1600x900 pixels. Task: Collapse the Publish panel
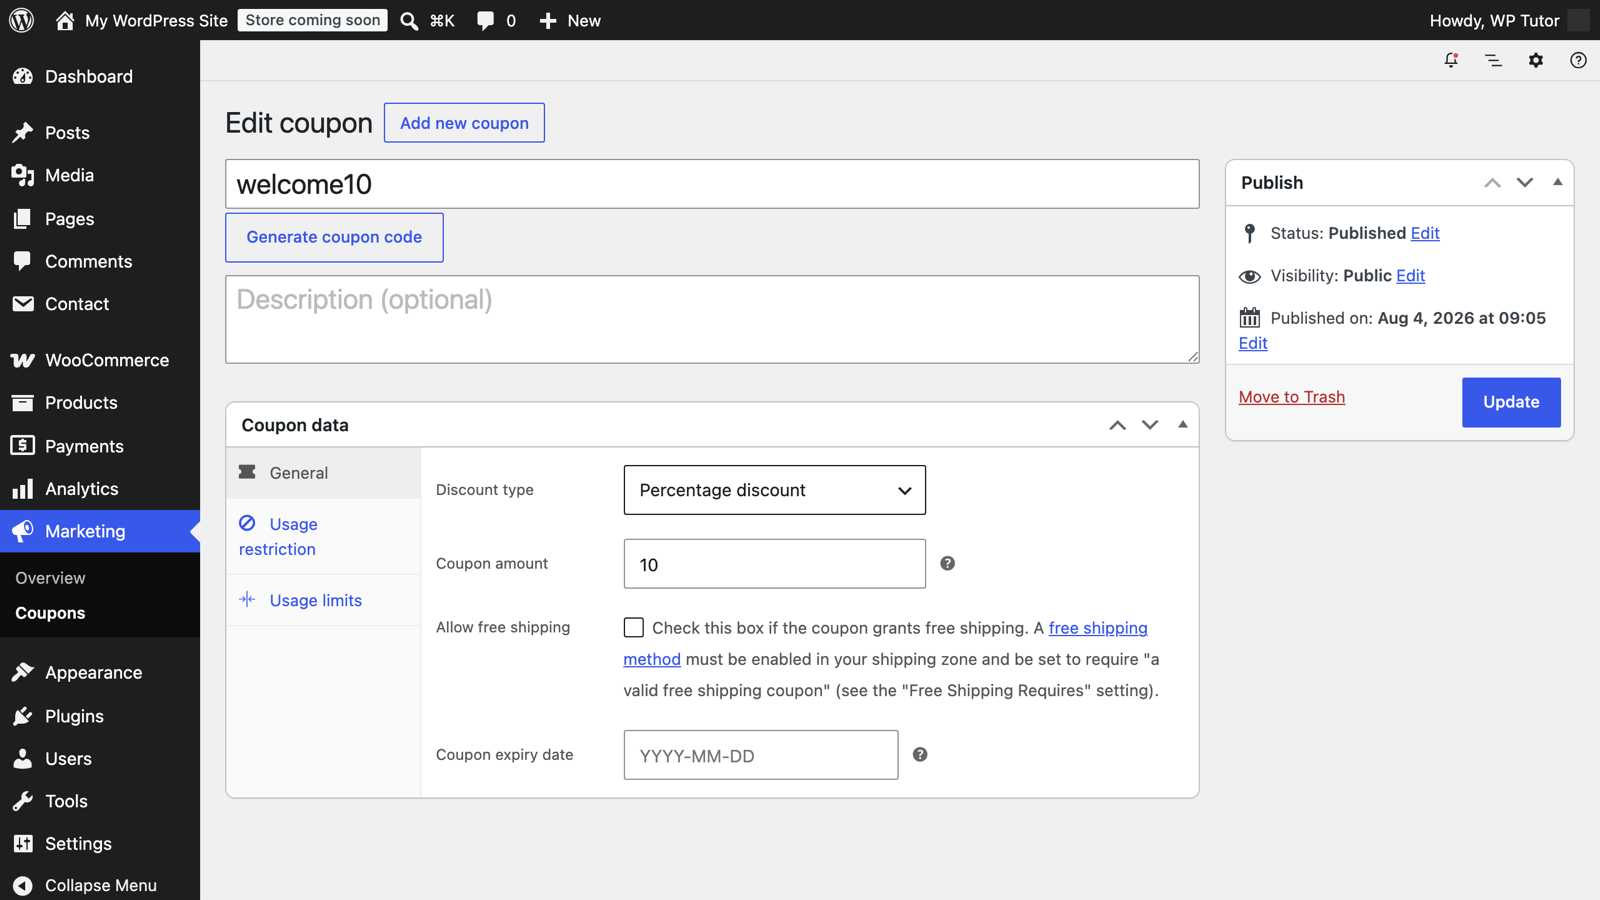click(x=1558, y=183)
